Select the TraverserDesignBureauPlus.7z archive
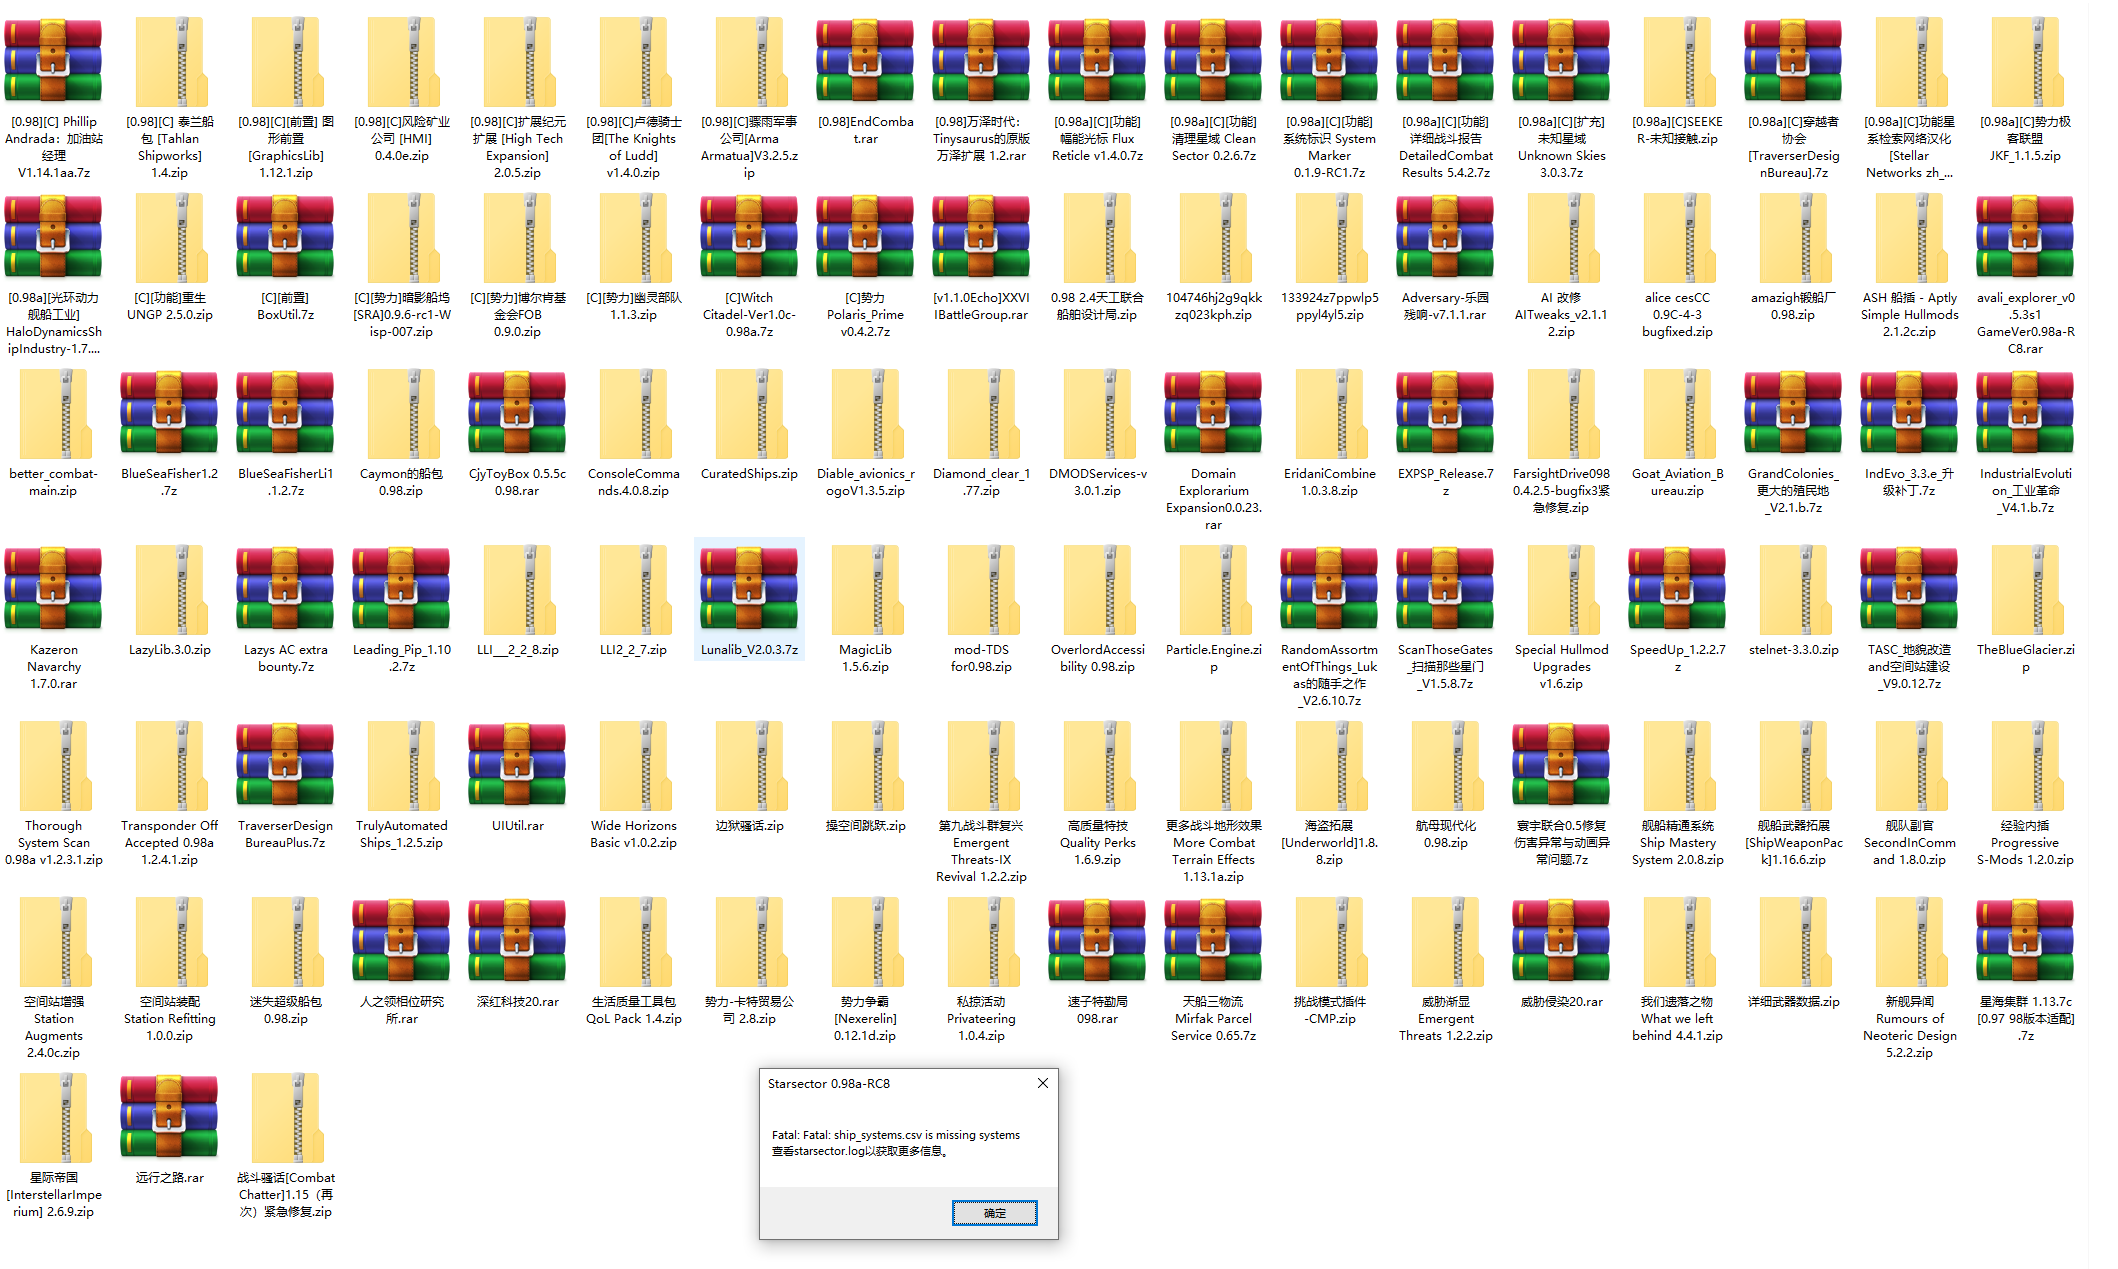 pyautogui.click(x=285, y=765)
